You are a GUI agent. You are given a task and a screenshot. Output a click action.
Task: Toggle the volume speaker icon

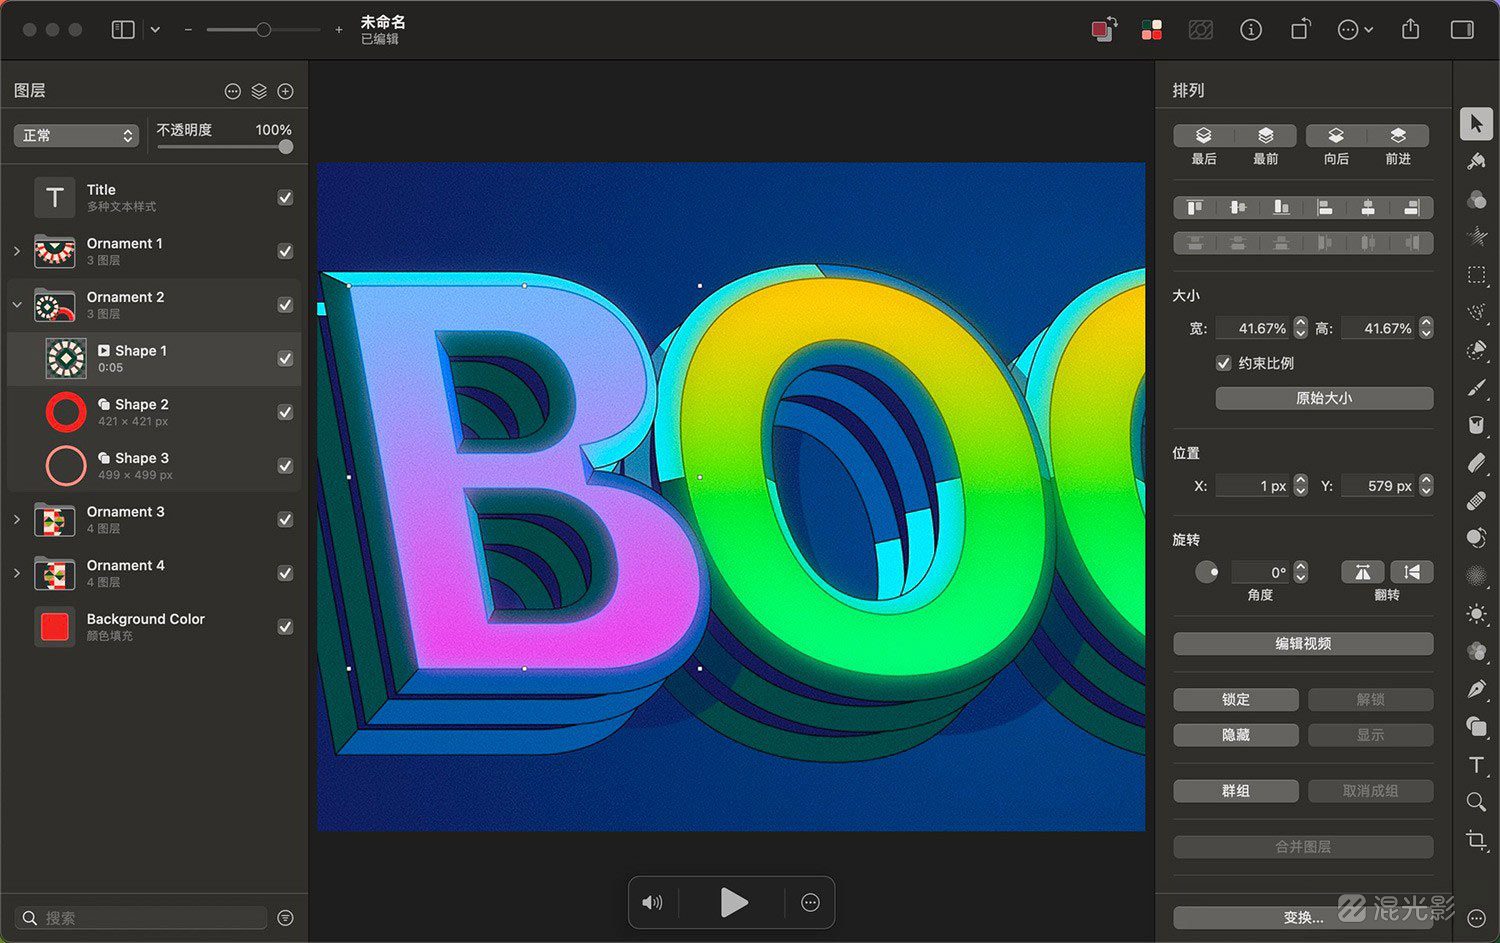click(x=652, y=903)
